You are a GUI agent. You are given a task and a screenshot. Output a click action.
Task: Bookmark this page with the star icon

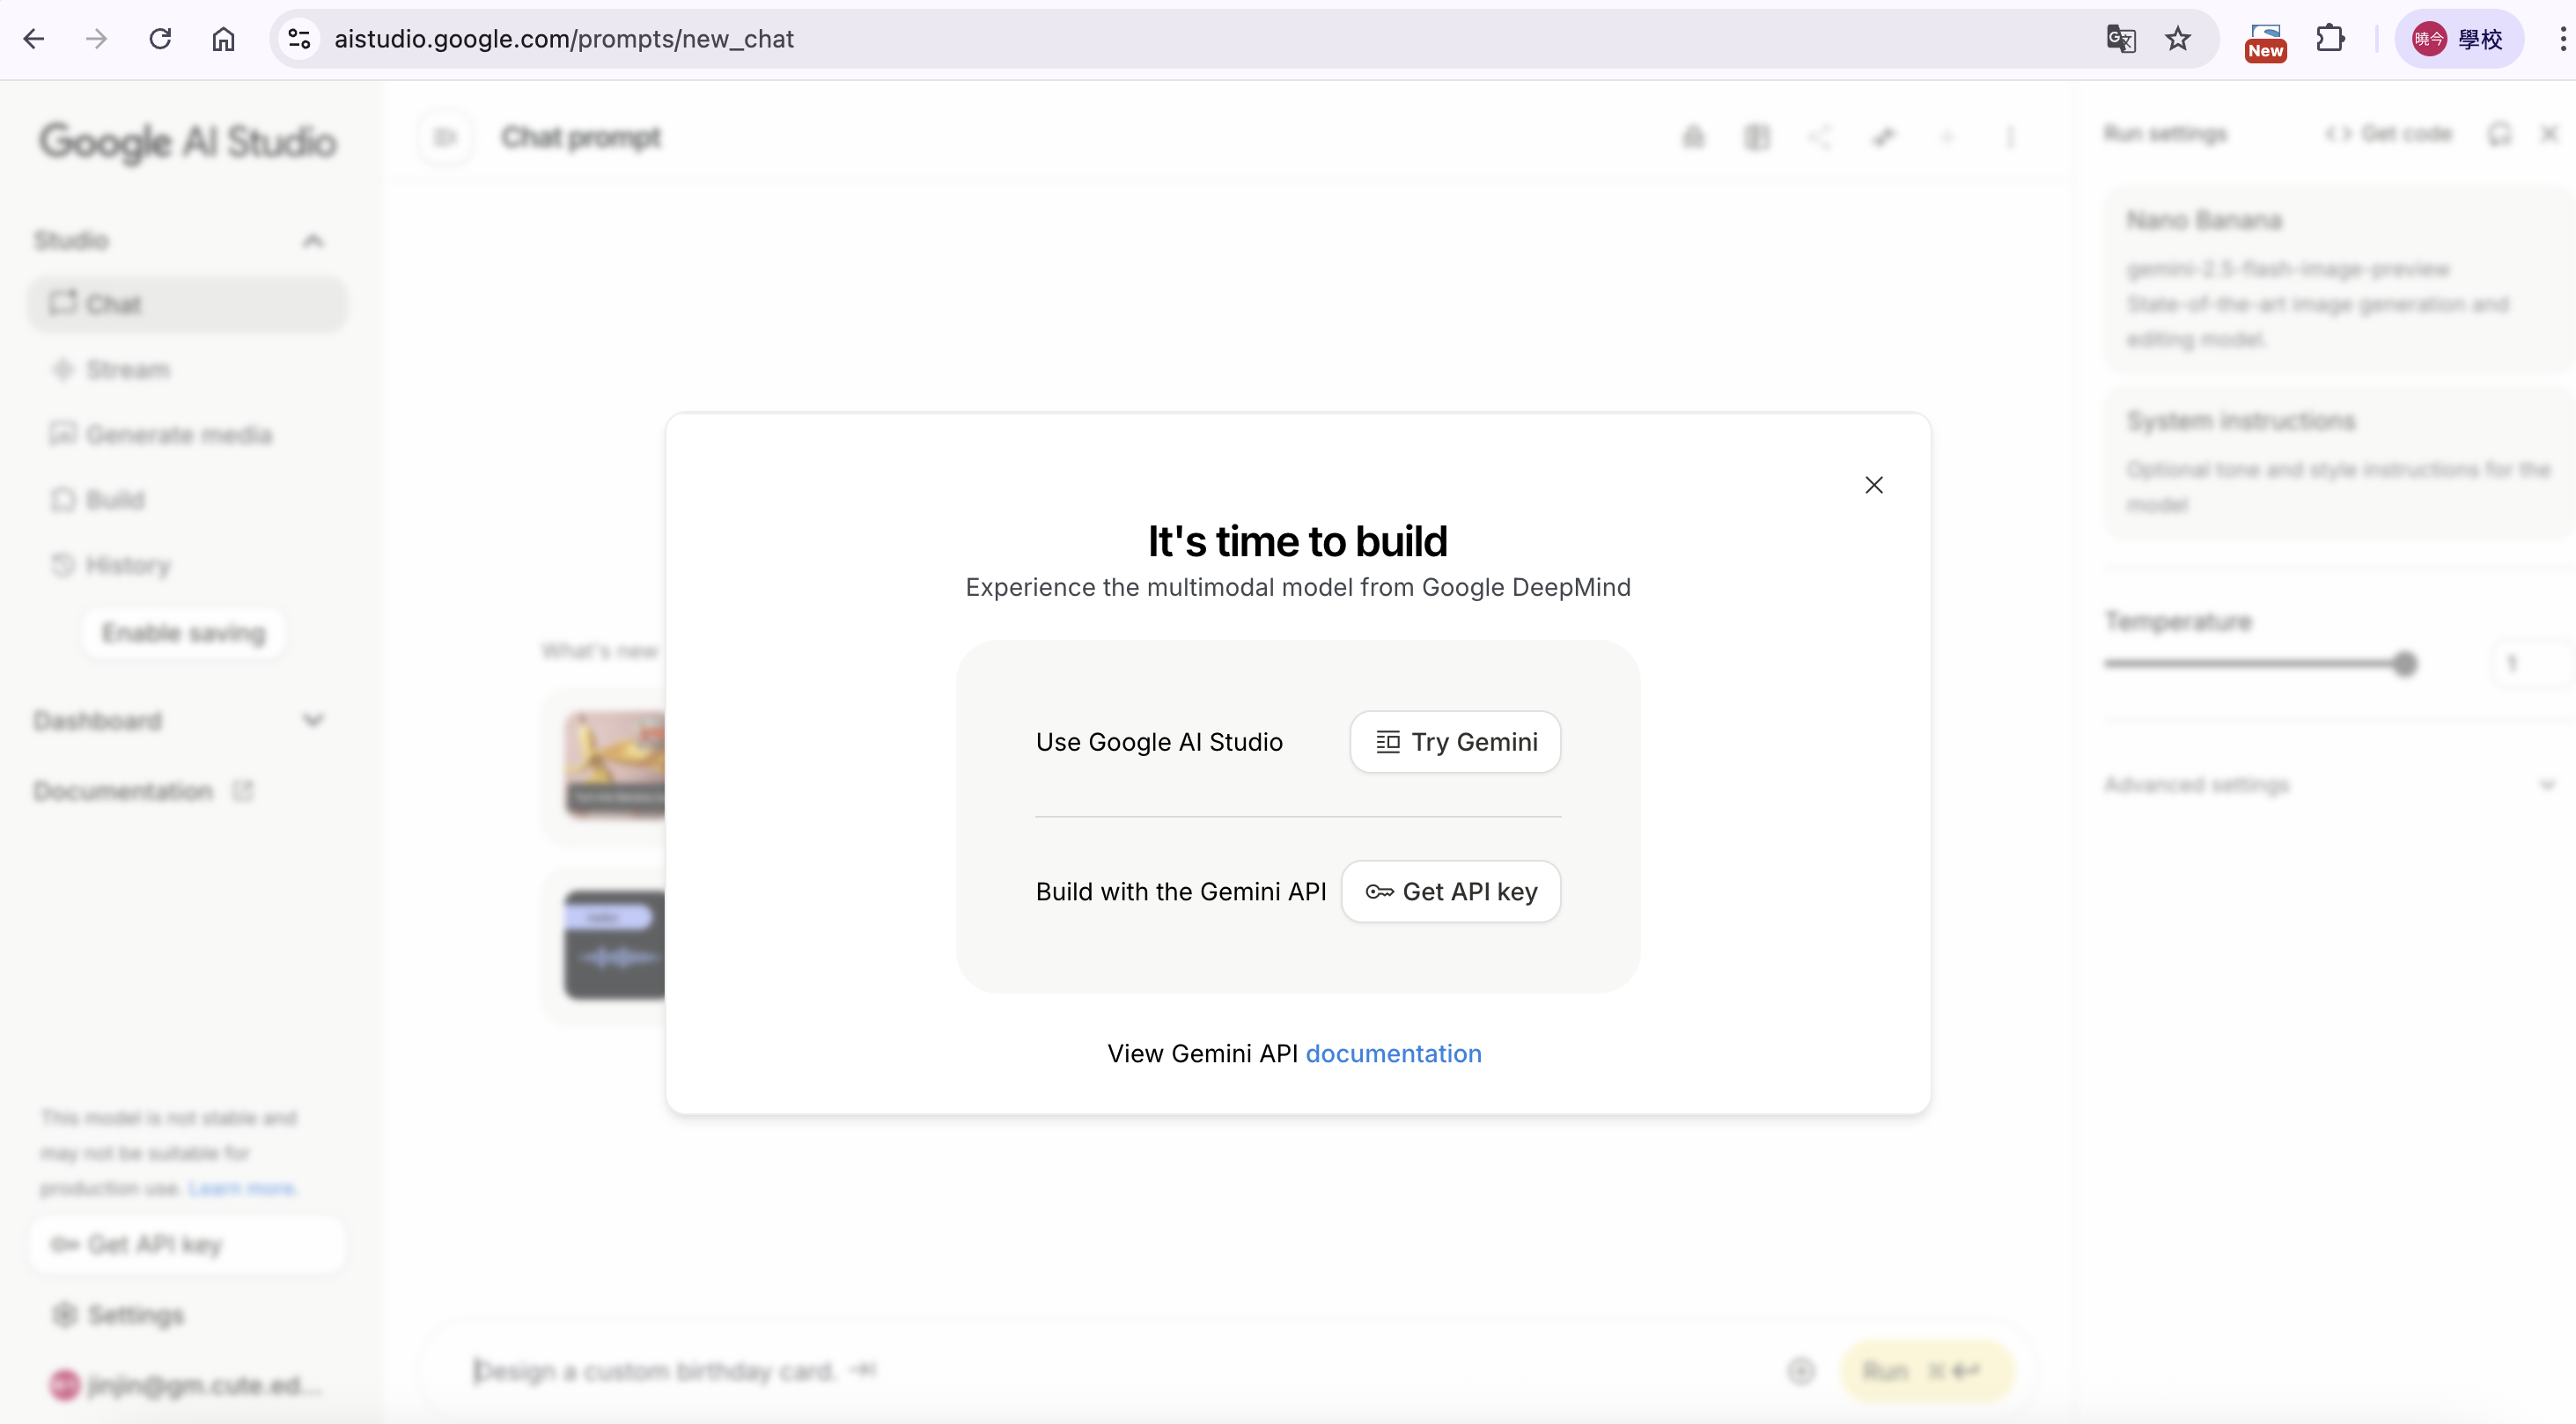2178,39
